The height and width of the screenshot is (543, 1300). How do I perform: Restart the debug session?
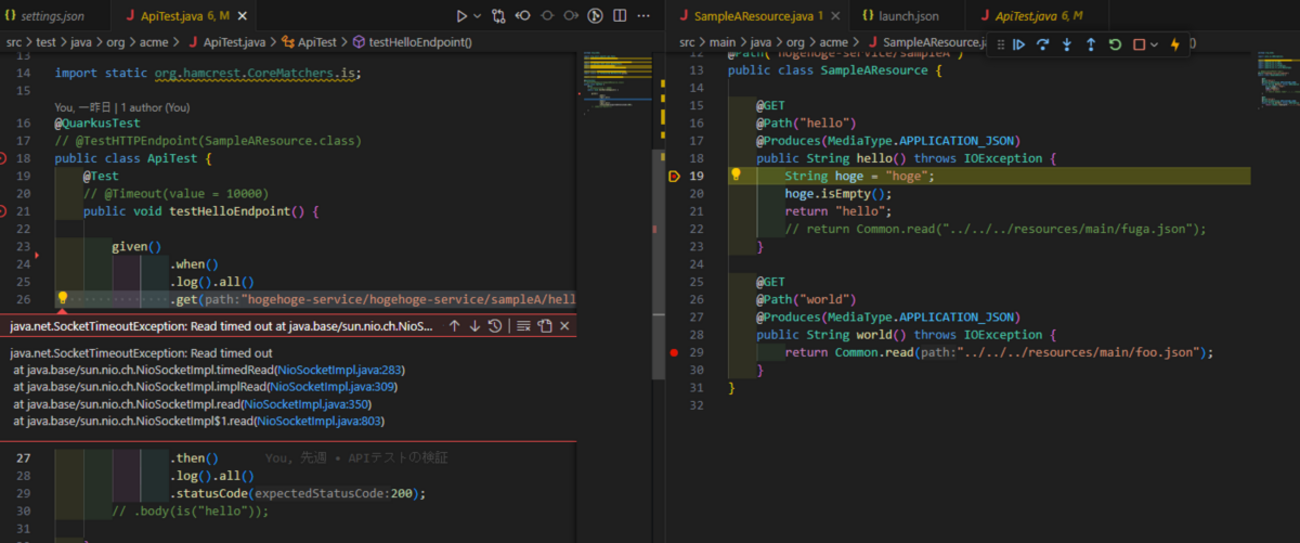[1114, 44]
